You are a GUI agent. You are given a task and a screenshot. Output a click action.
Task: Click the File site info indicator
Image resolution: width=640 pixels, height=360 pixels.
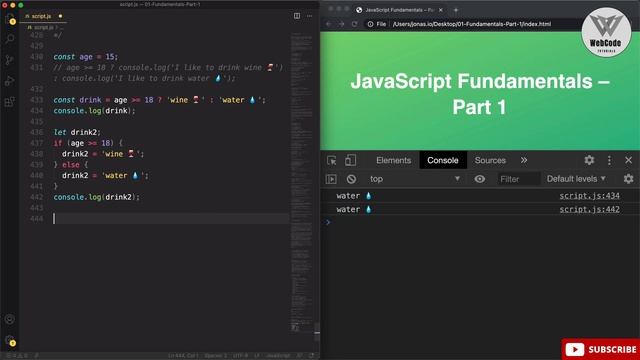[376, 24]
